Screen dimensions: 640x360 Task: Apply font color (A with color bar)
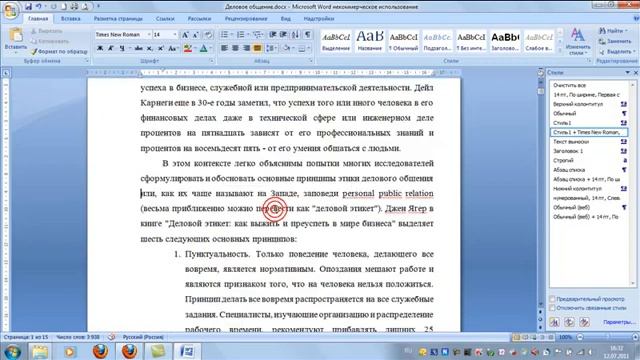(x=203, y=48)
